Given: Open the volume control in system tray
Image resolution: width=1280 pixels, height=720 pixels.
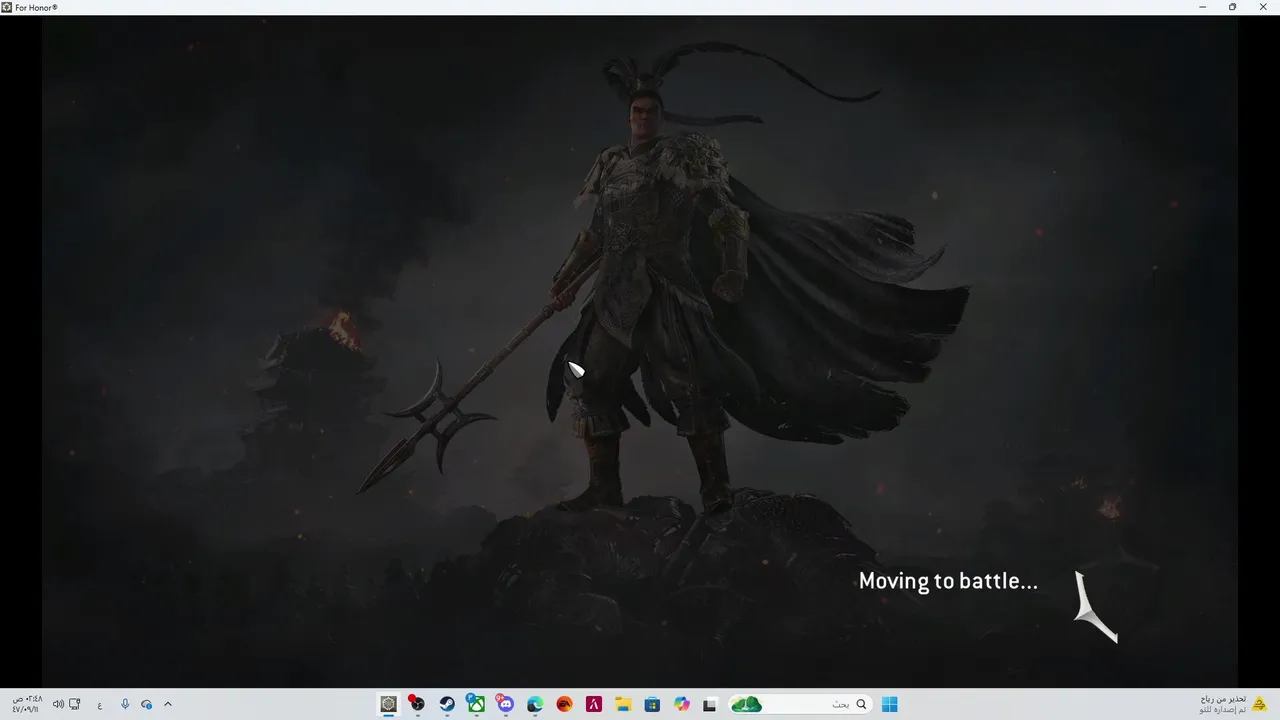Looking at the screenshot, I should pyautogui.click(x=58, y=704).
